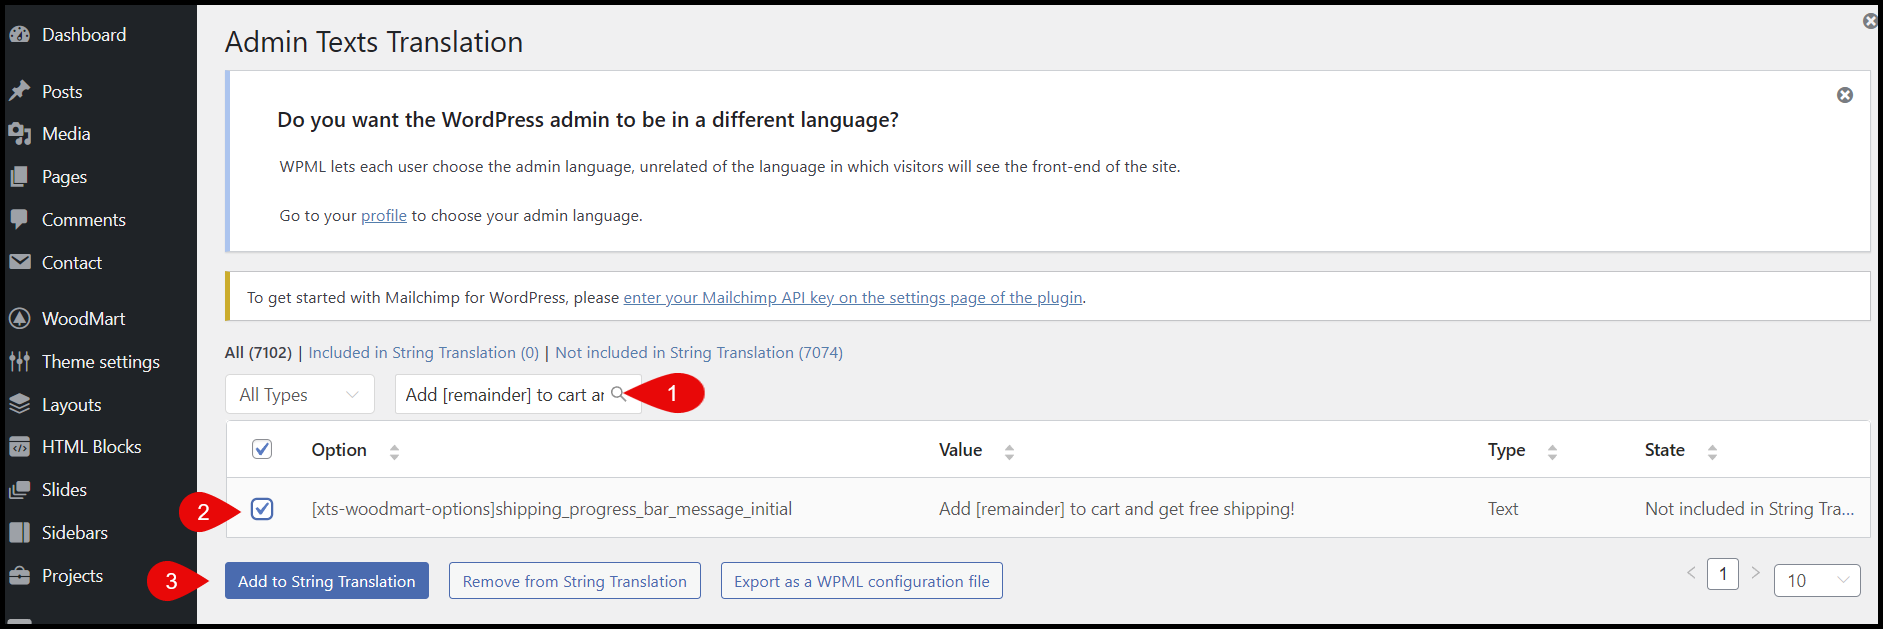This screenshot has height=629, width=1883.
Task: Open HTML Blocks in the sidebar menu
Action: [91, 447]
